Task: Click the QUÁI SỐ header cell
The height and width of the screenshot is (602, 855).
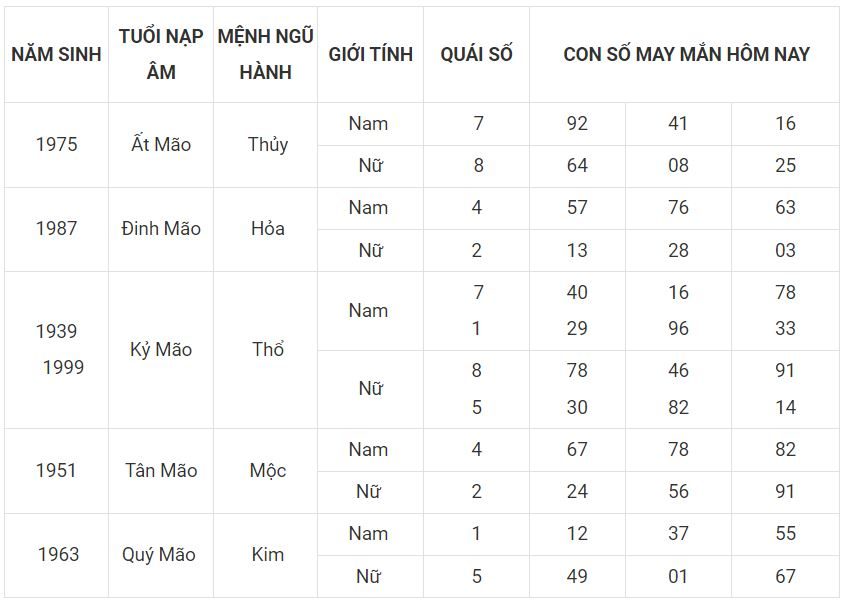Action: tap(477, 55)
